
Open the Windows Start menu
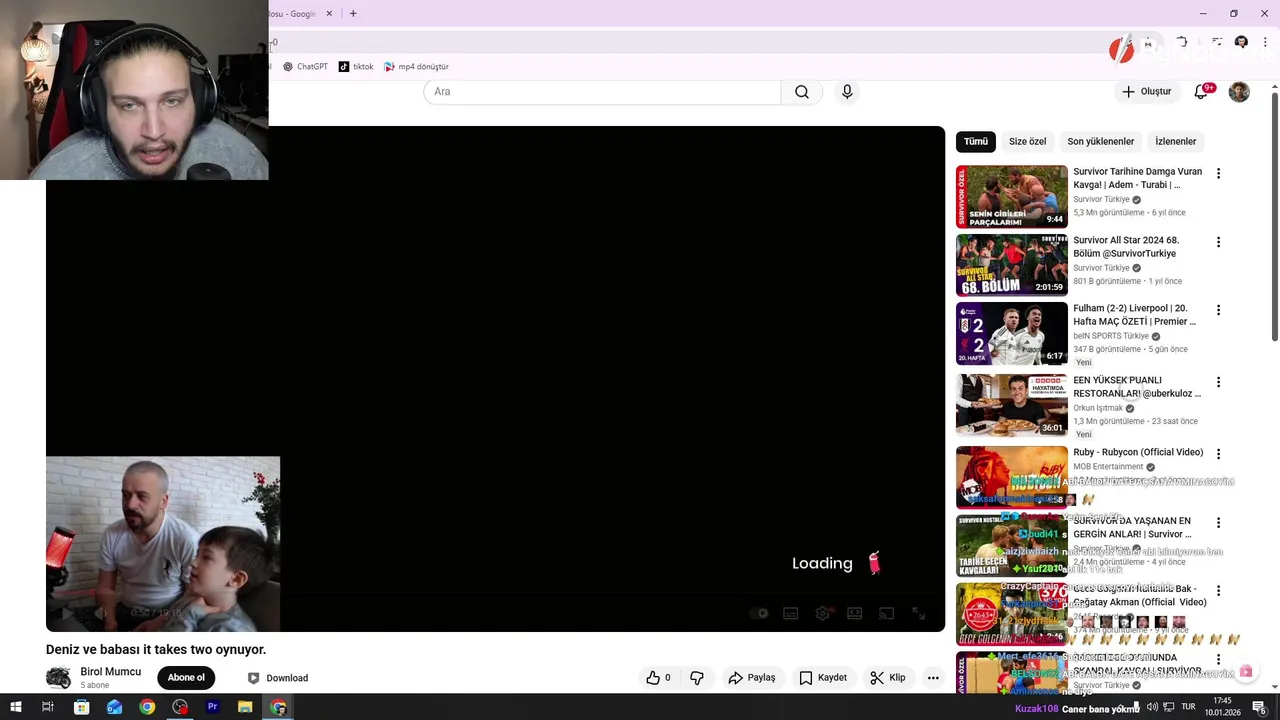pos(14,707)
